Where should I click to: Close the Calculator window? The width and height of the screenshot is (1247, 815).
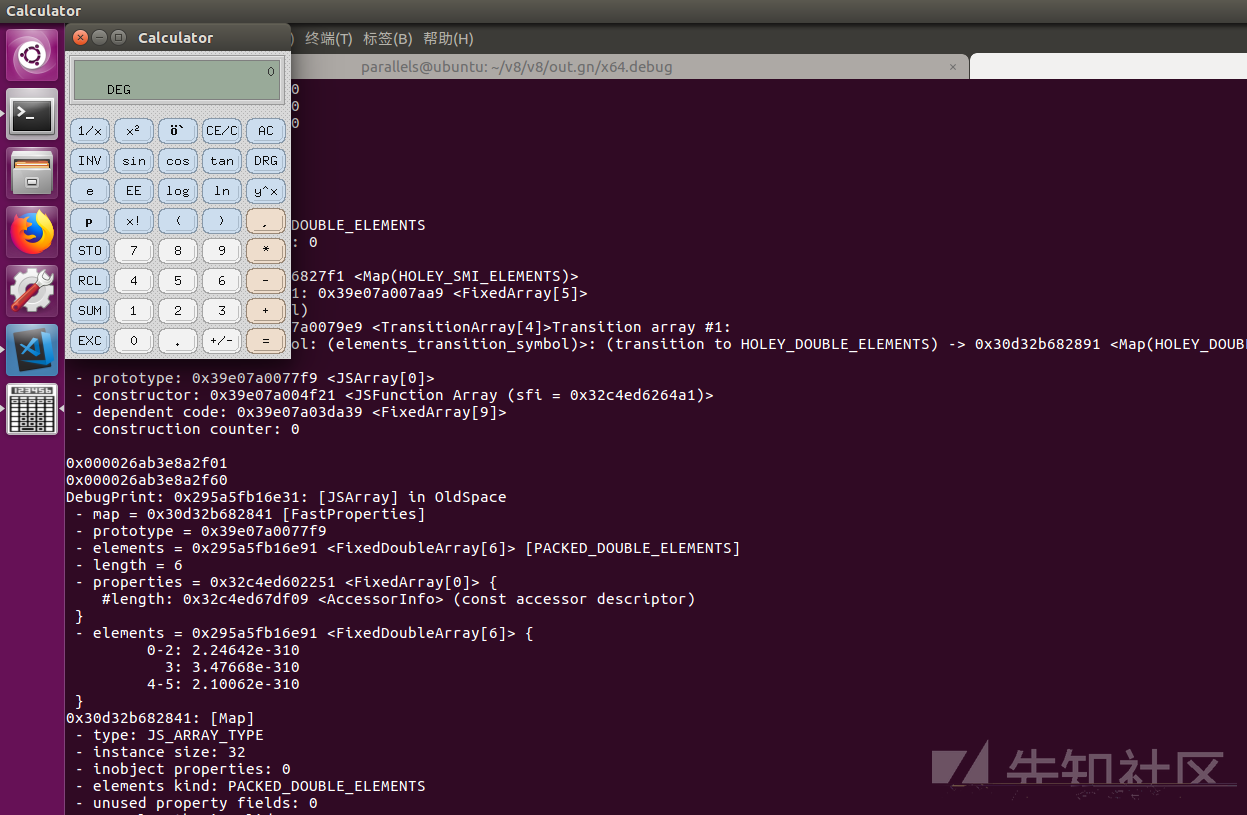point(81,37)
